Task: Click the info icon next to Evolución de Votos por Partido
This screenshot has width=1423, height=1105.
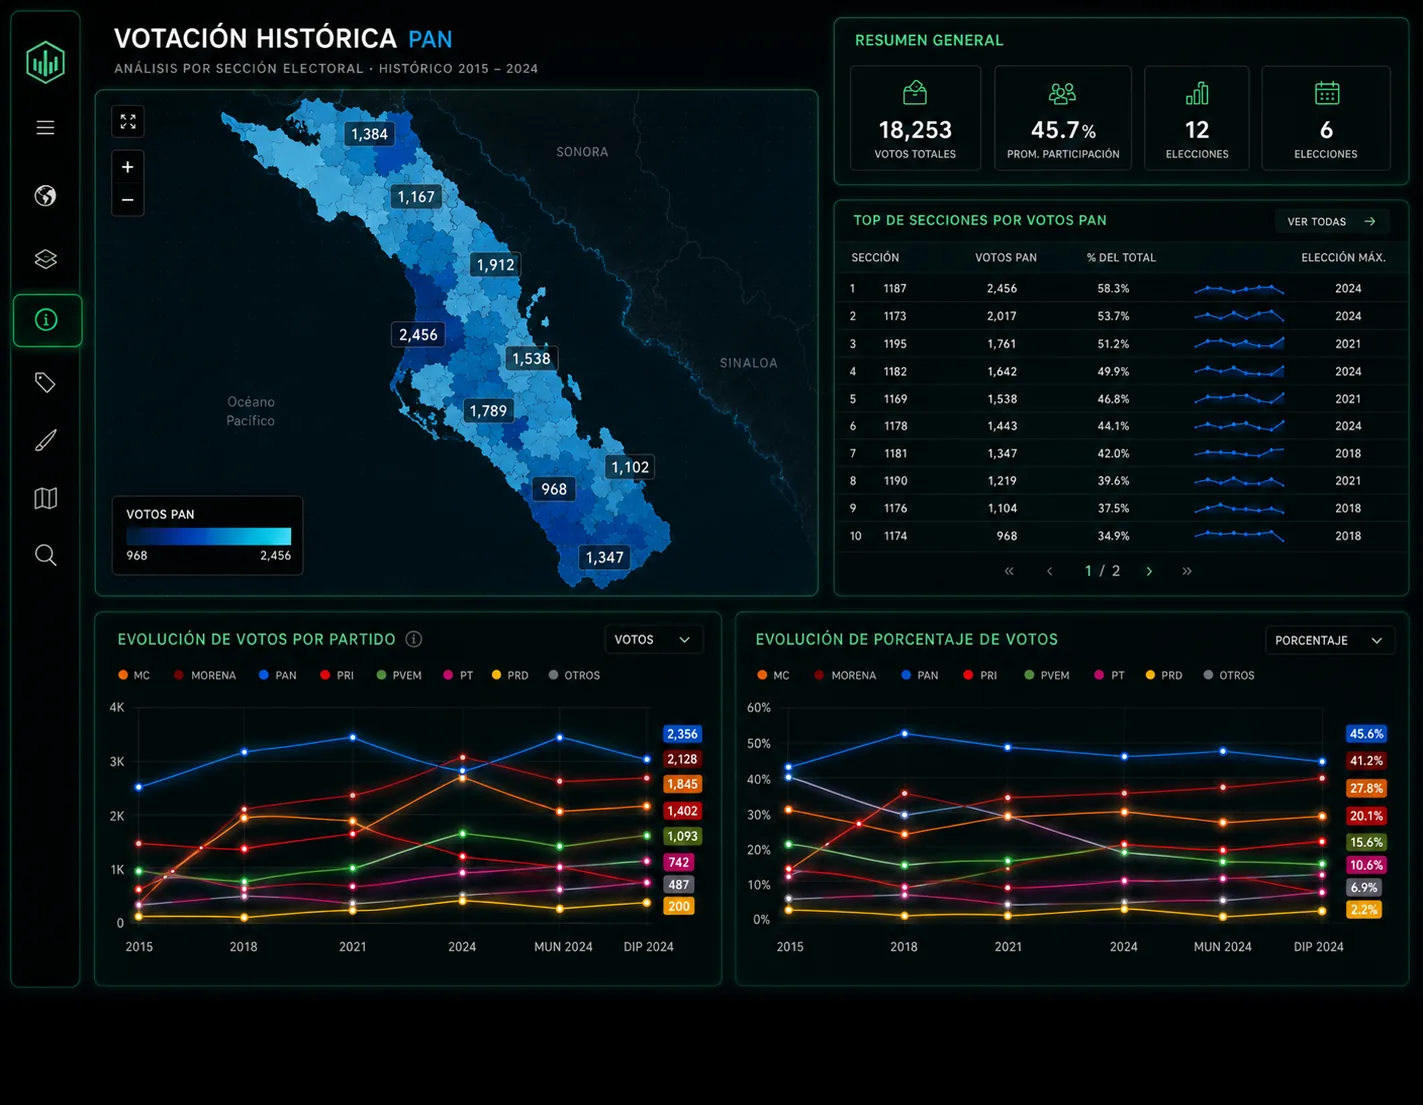Action: pos(414,639)
